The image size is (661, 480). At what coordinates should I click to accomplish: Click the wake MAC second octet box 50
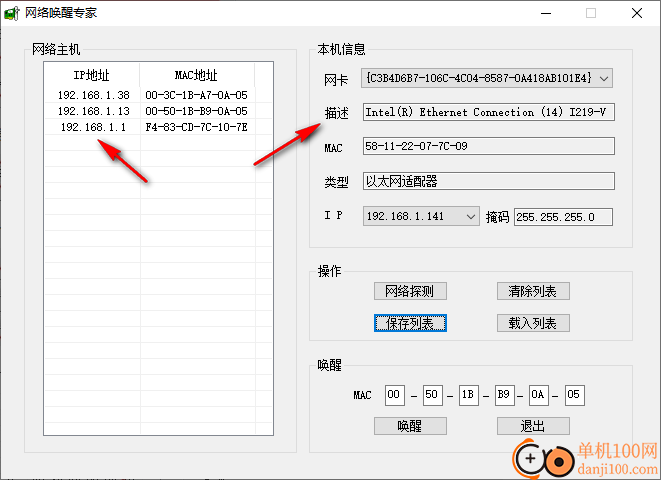pyautogui.click(x=433, y=395)
